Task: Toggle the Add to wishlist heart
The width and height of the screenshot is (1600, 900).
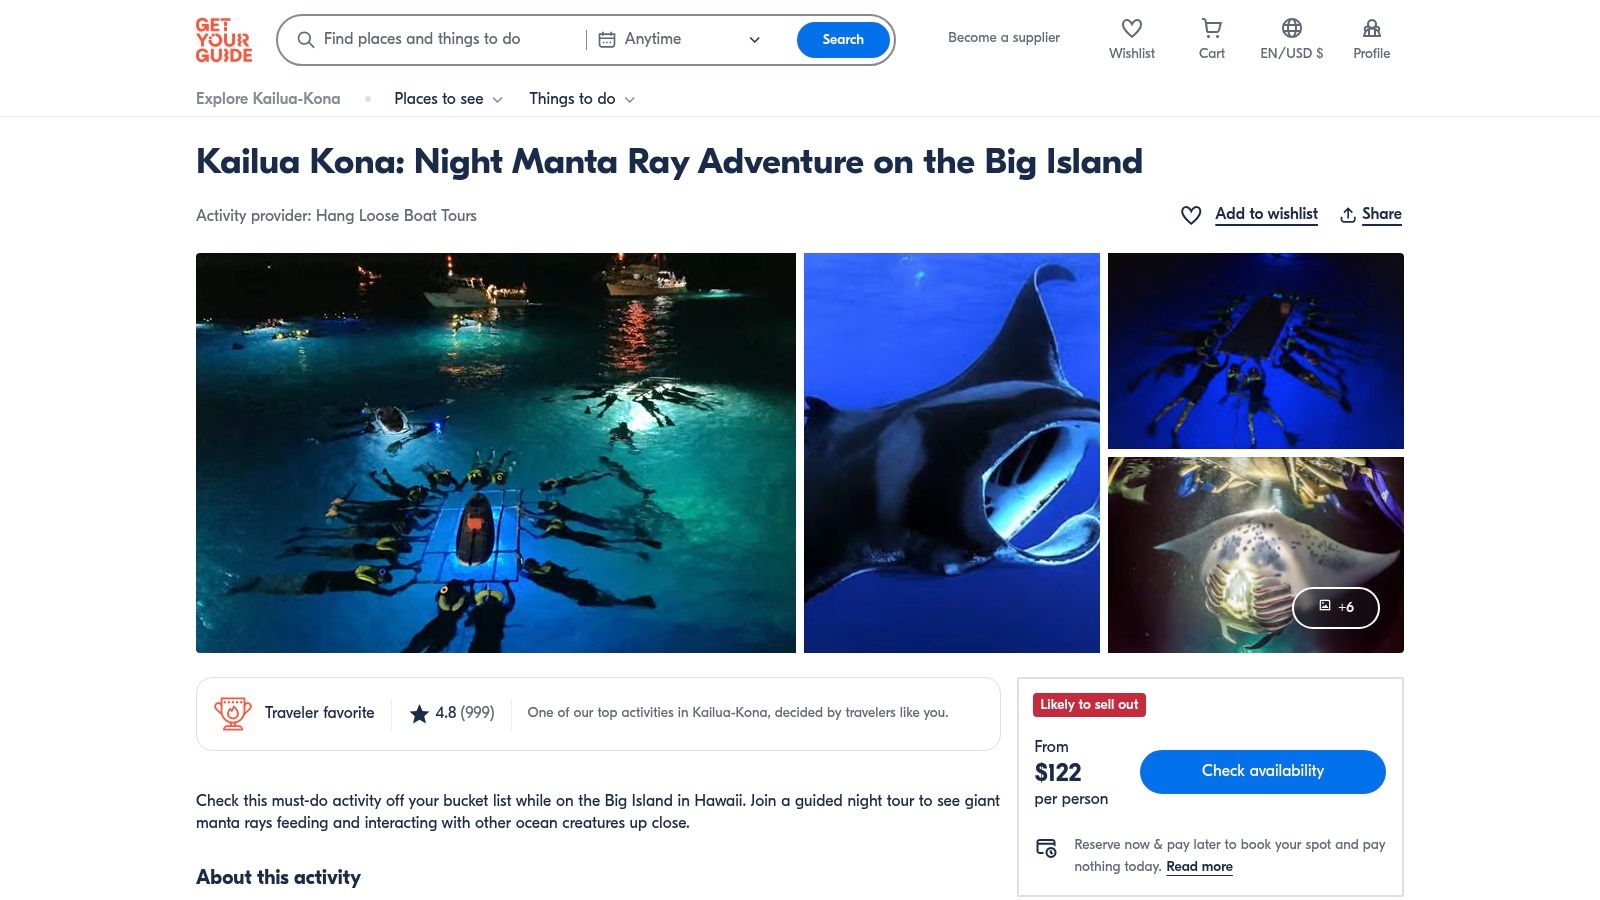Action: tap(1191, 215)
